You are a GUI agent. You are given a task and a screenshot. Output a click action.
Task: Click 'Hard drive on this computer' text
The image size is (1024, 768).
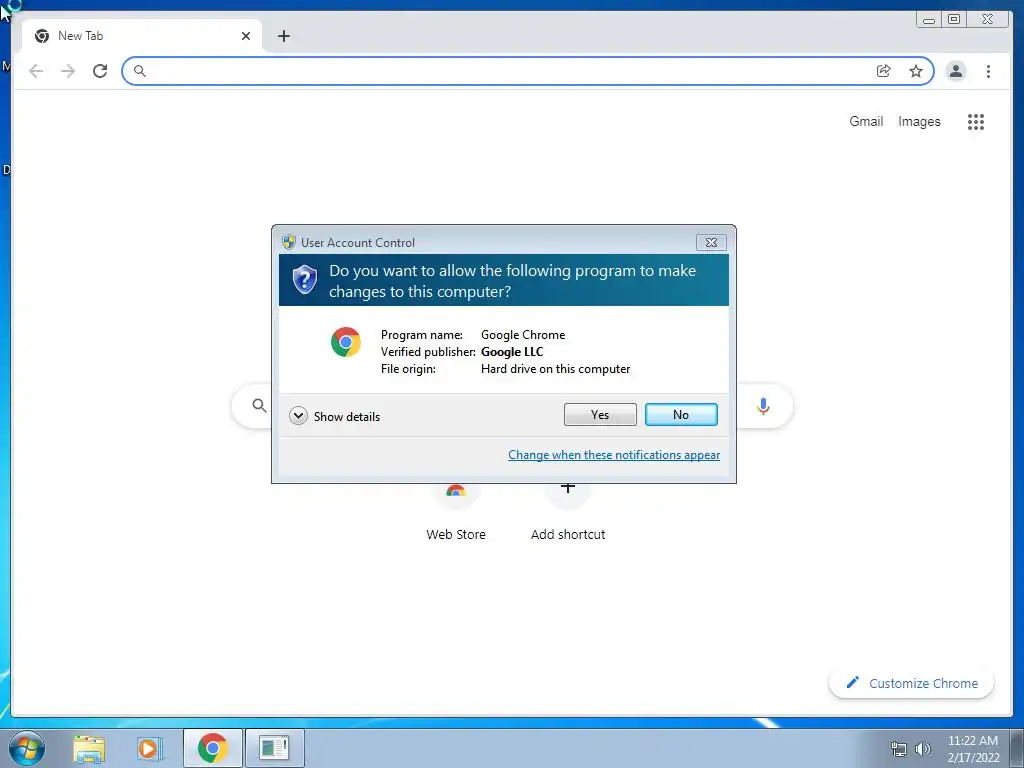(556, 369)
